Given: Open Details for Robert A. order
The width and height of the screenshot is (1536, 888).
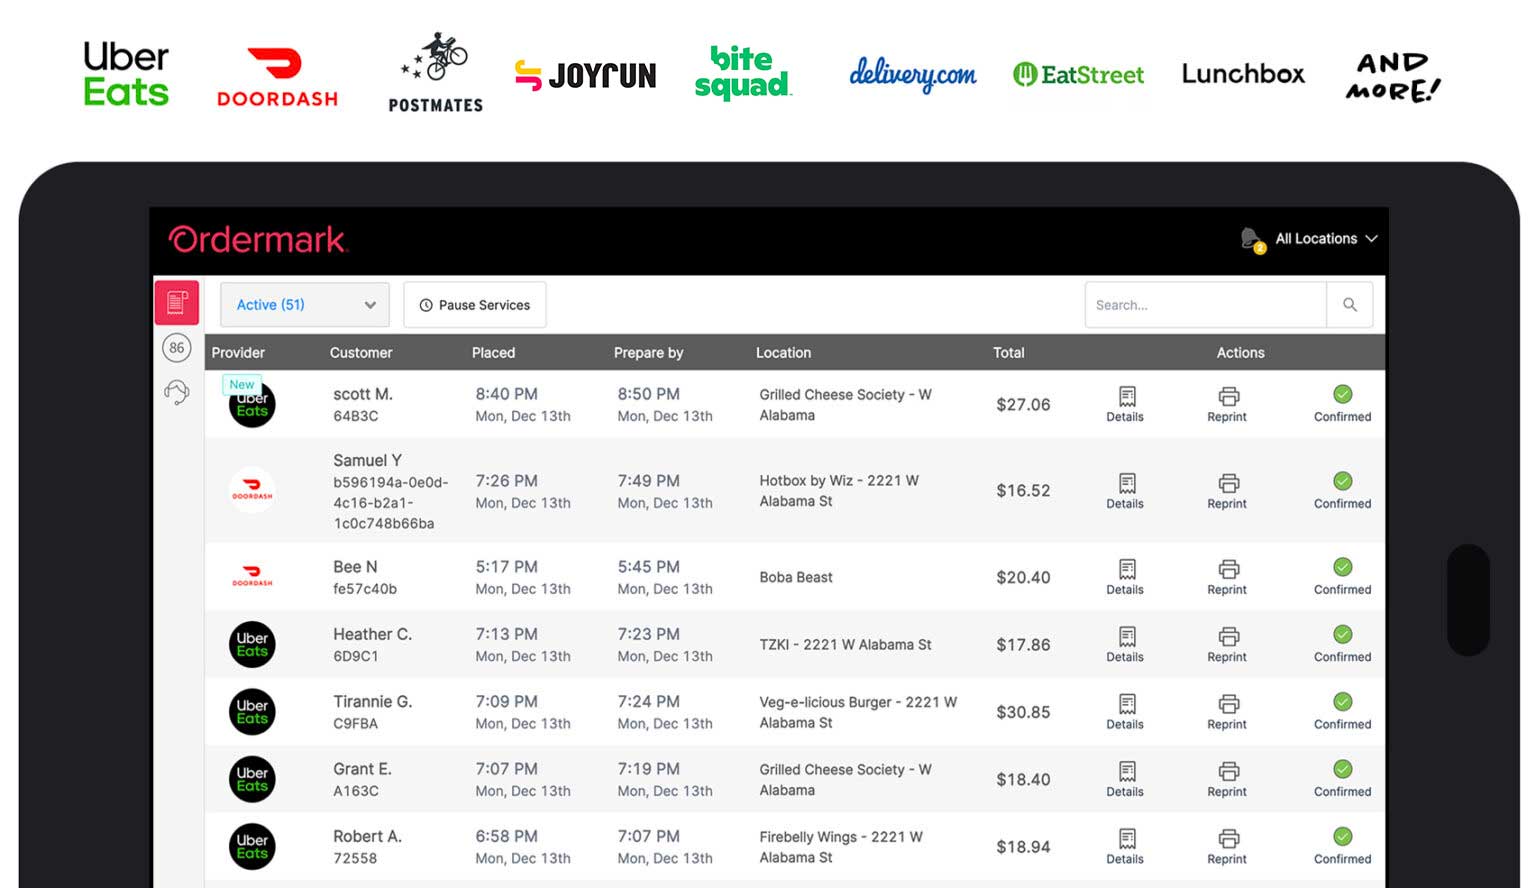Looking at the screenshot, I should coord(1126,846).
